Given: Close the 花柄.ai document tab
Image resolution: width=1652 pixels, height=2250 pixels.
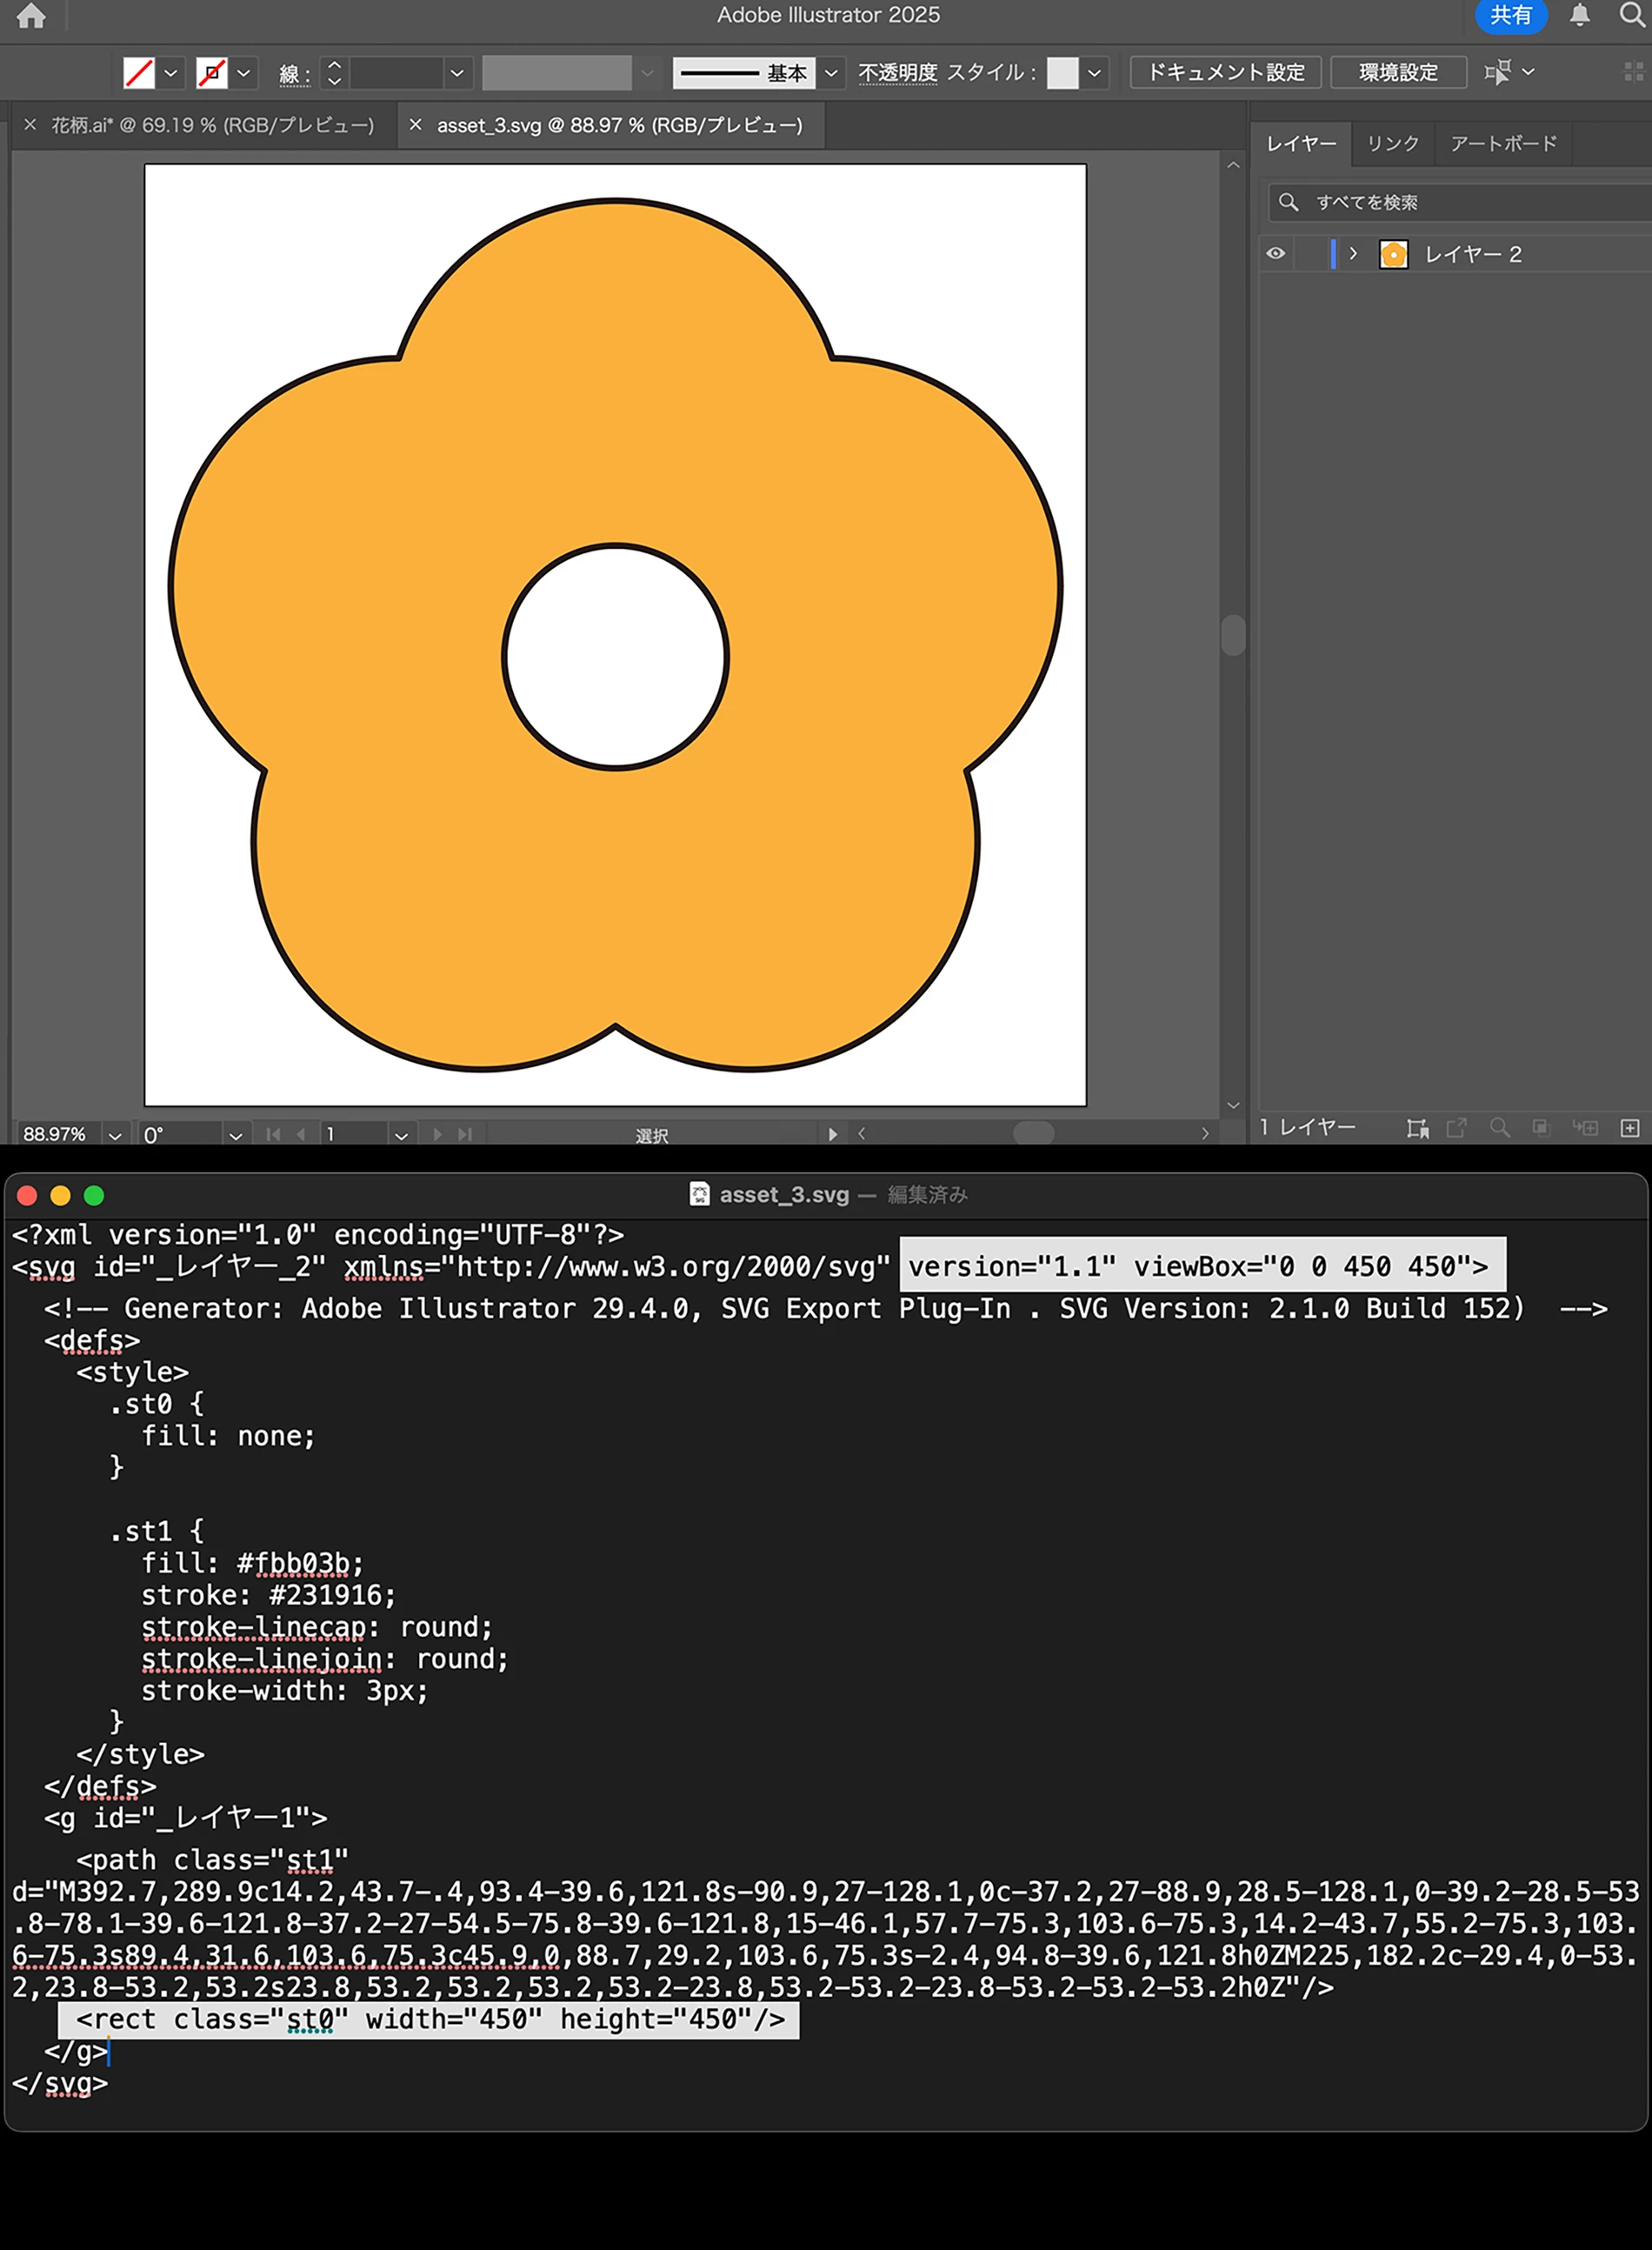Looking at the screenshot, I should 30,125.
